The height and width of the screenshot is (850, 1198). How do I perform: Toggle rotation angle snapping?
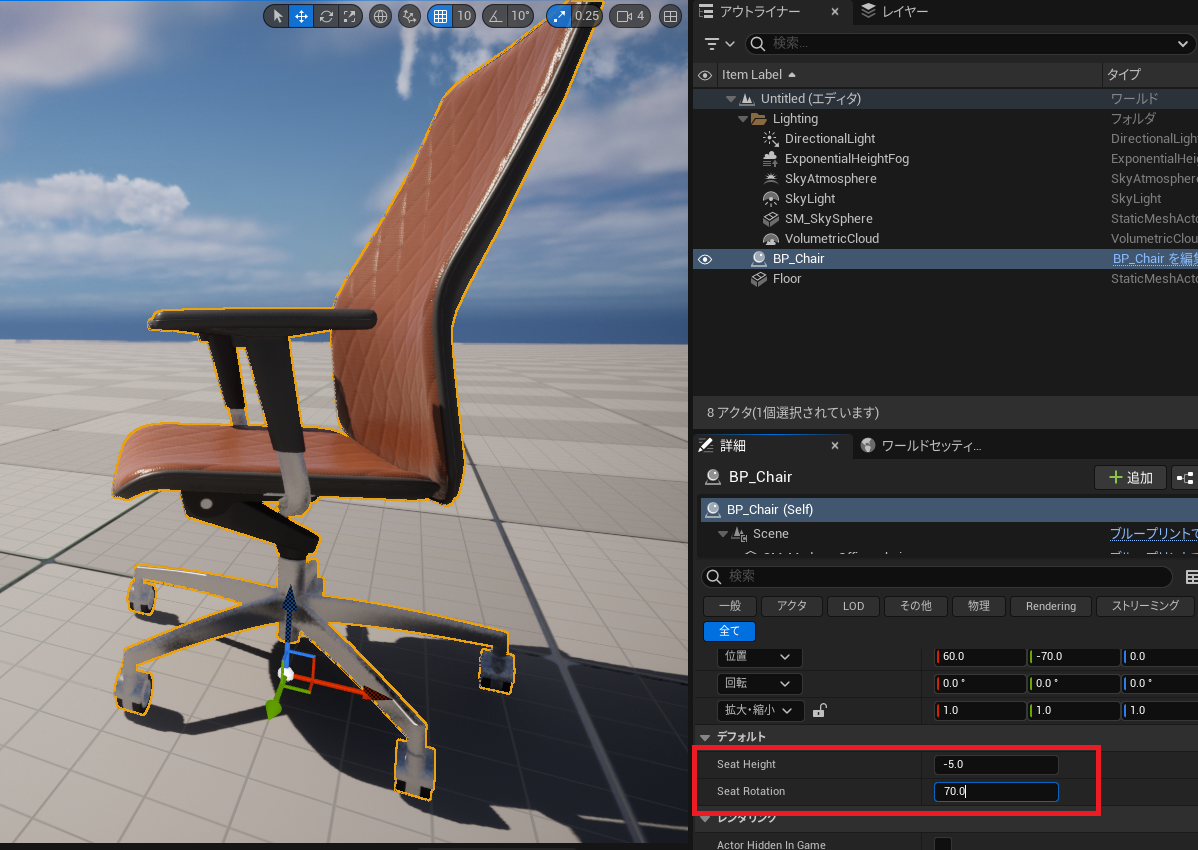(495, 16)
